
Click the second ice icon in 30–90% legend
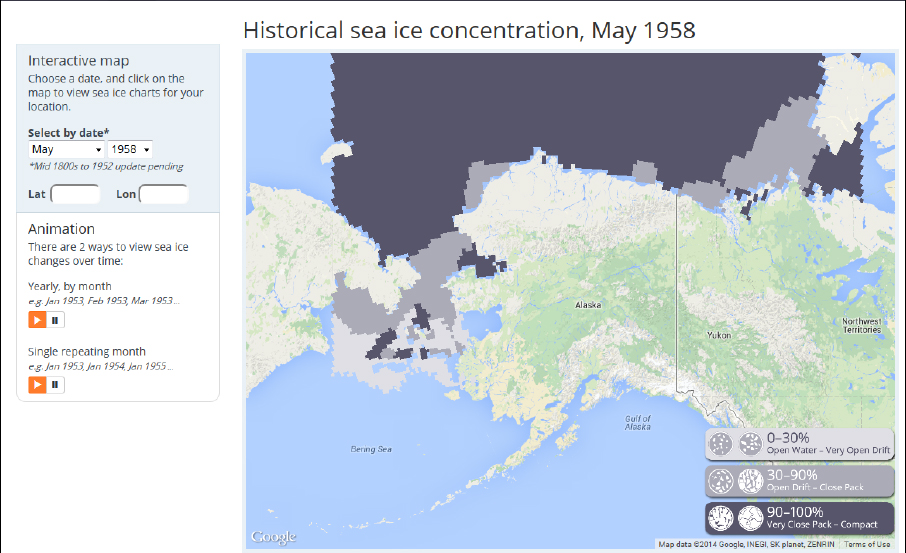[x=750, y=481]
